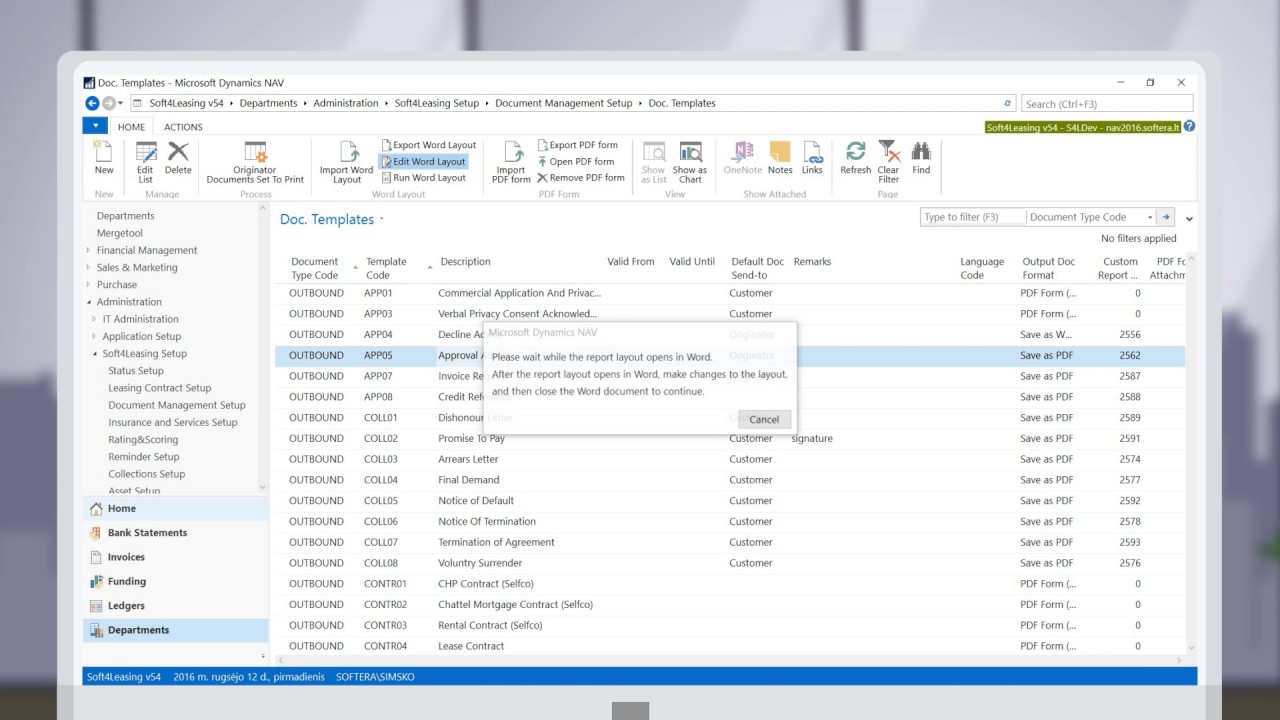
Task: Choose Export Word Layout in ribbon
Action: click(x=428, y=145)
